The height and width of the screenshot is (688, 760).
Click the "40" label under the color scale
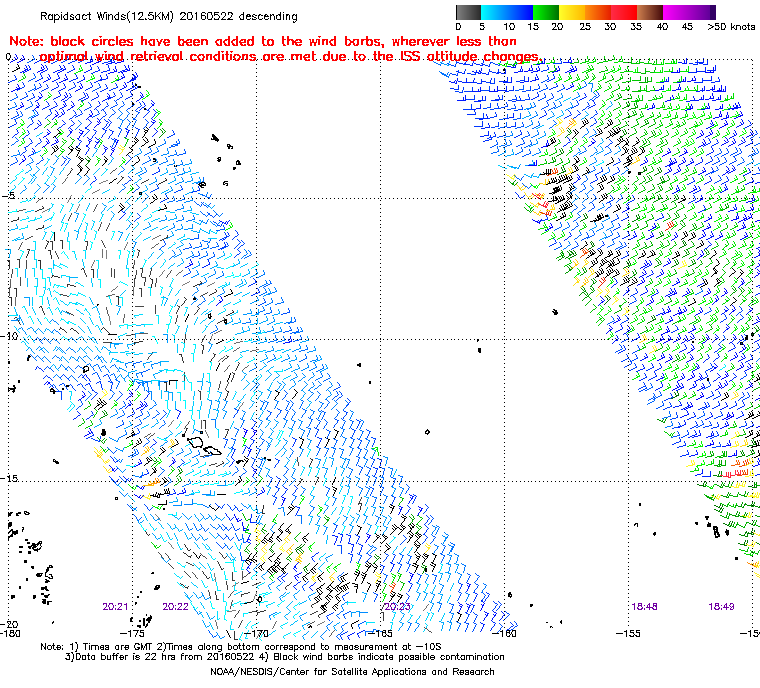[x=662, y=27]
